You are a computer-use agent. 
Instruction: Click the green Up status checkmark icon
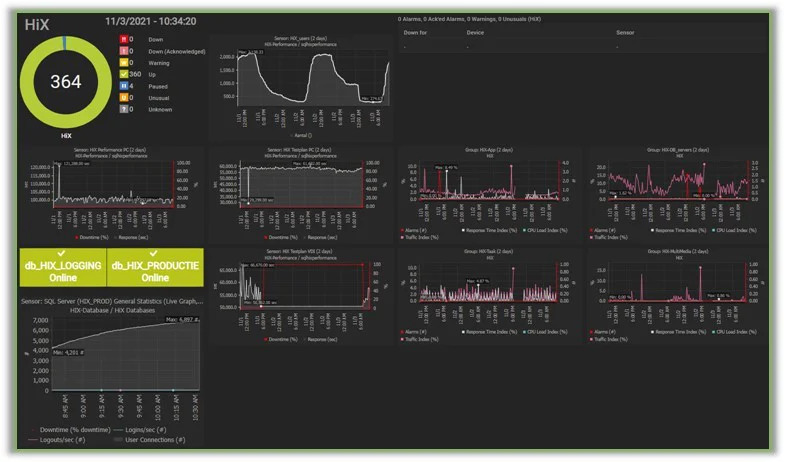click(x=124, y=76)
